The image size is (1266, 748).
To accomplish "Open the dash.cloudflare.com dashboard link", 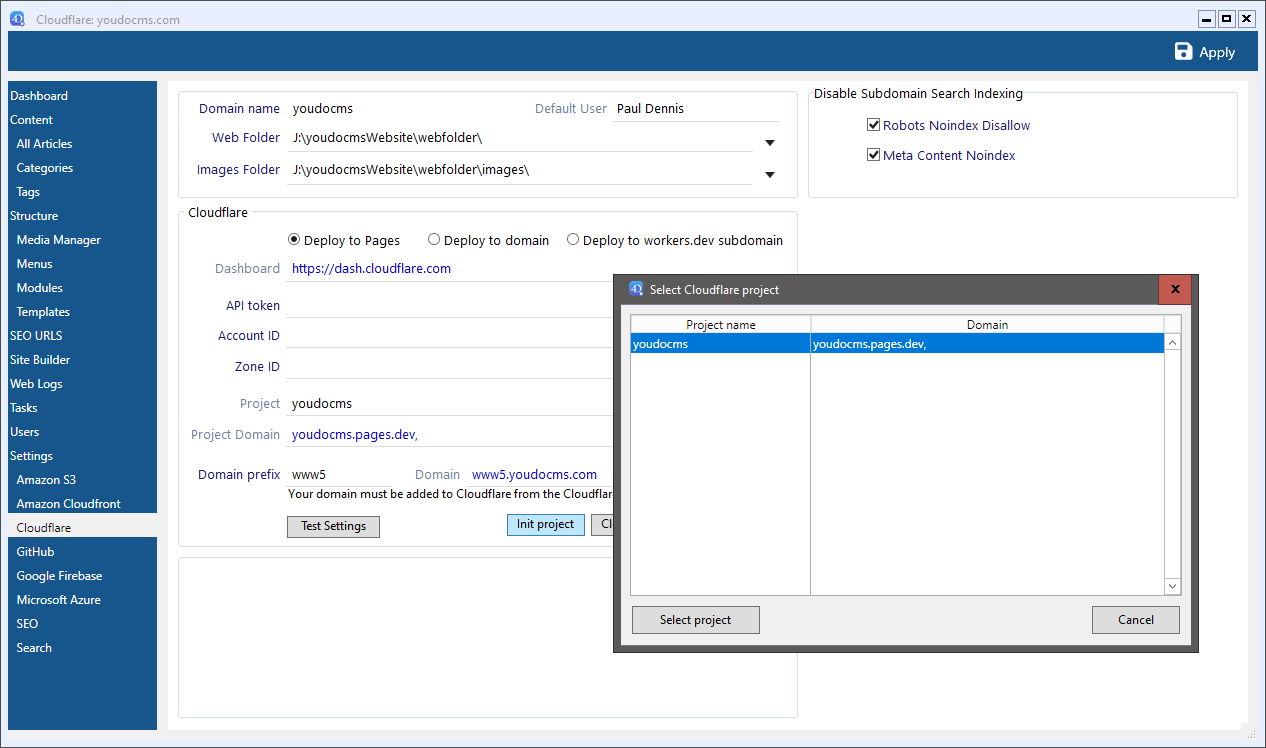I will pos(371,268).
